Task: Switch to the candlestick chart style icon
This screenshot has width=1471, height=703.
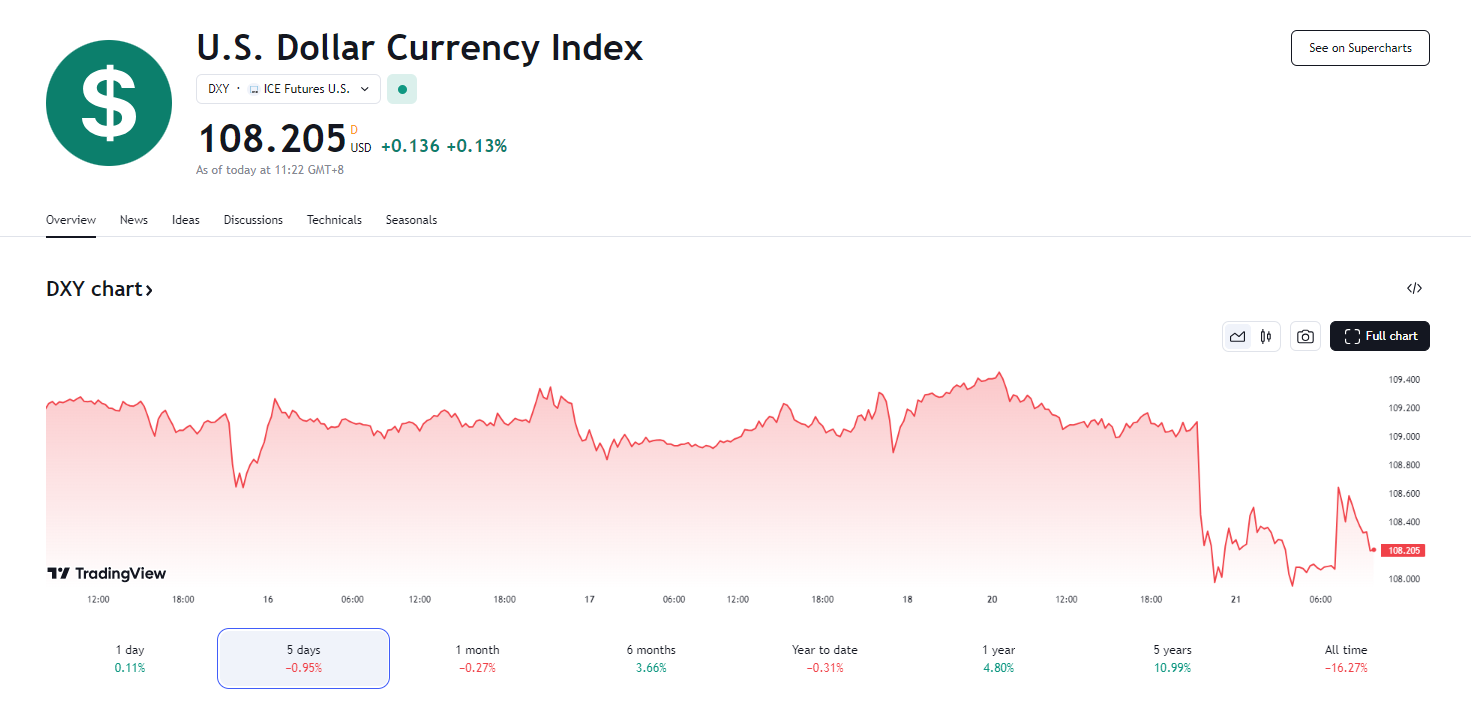Action: (1266, 337)
